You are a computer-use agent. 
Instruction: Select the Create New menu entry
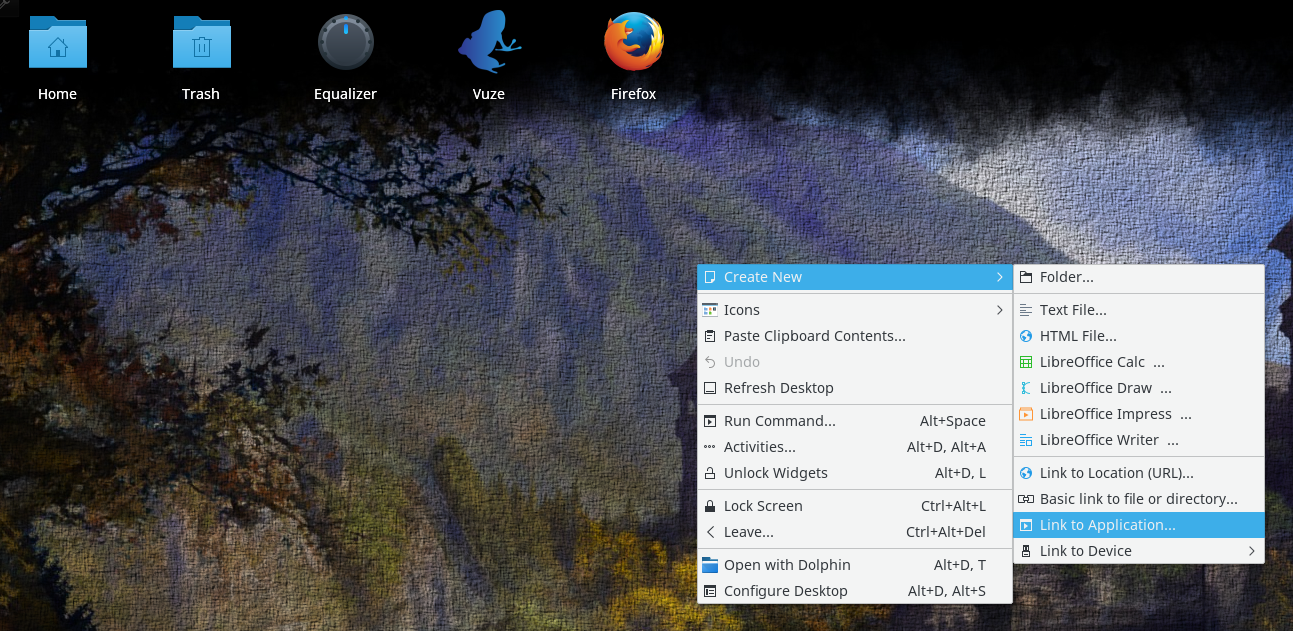point(855,277)
